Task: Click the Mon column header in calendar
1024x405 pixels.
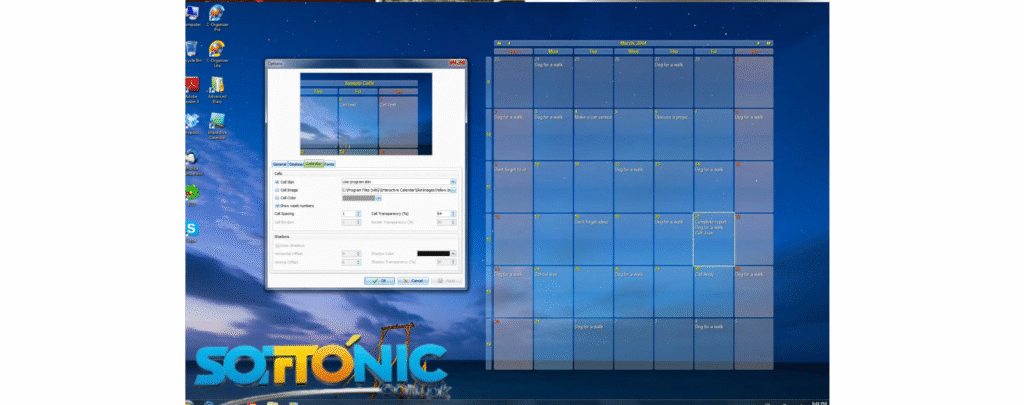Action: 553,51
